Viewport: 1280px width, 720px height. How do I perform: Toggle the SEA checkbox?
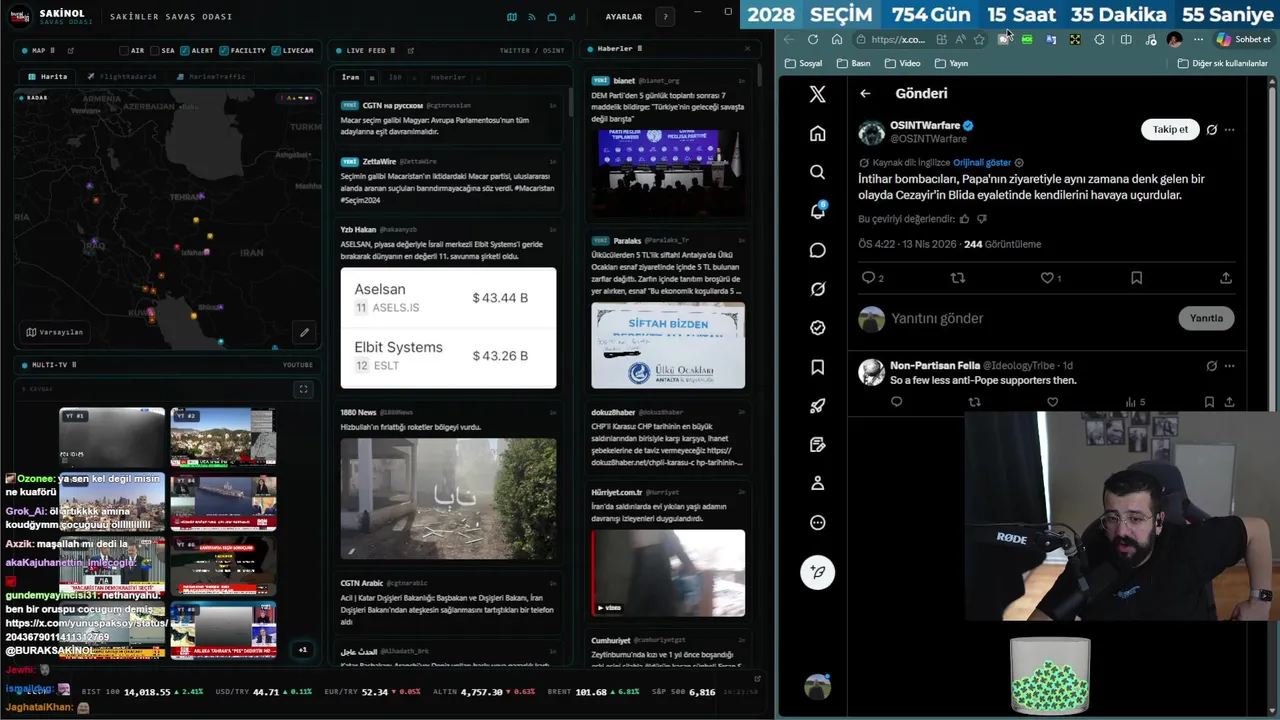(x=154, y=50)
